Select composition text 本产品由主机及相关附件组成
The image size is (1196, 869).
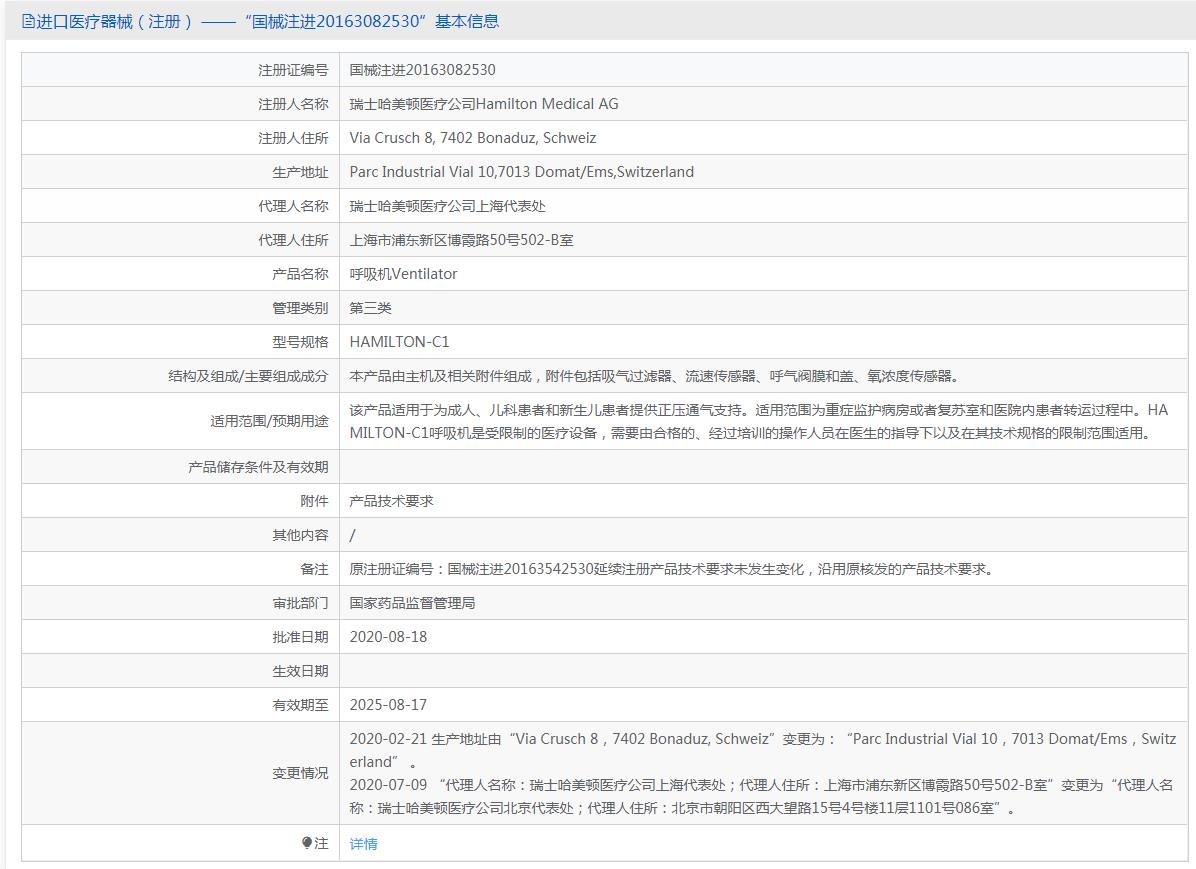[441, 376]
